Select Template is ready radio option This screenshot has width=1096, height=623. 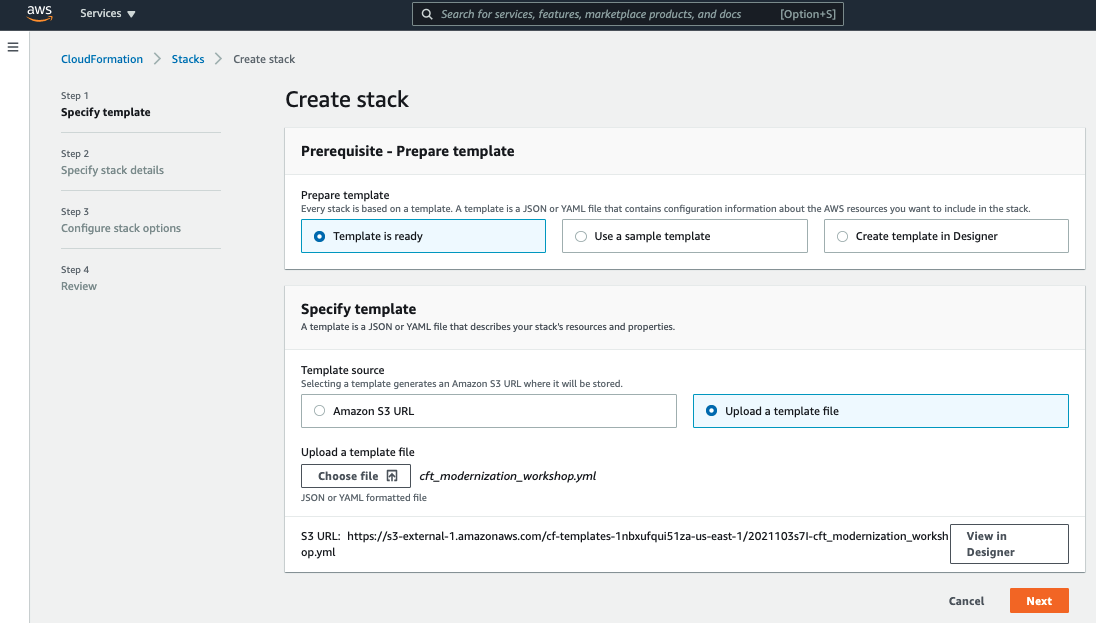point(423,236)
